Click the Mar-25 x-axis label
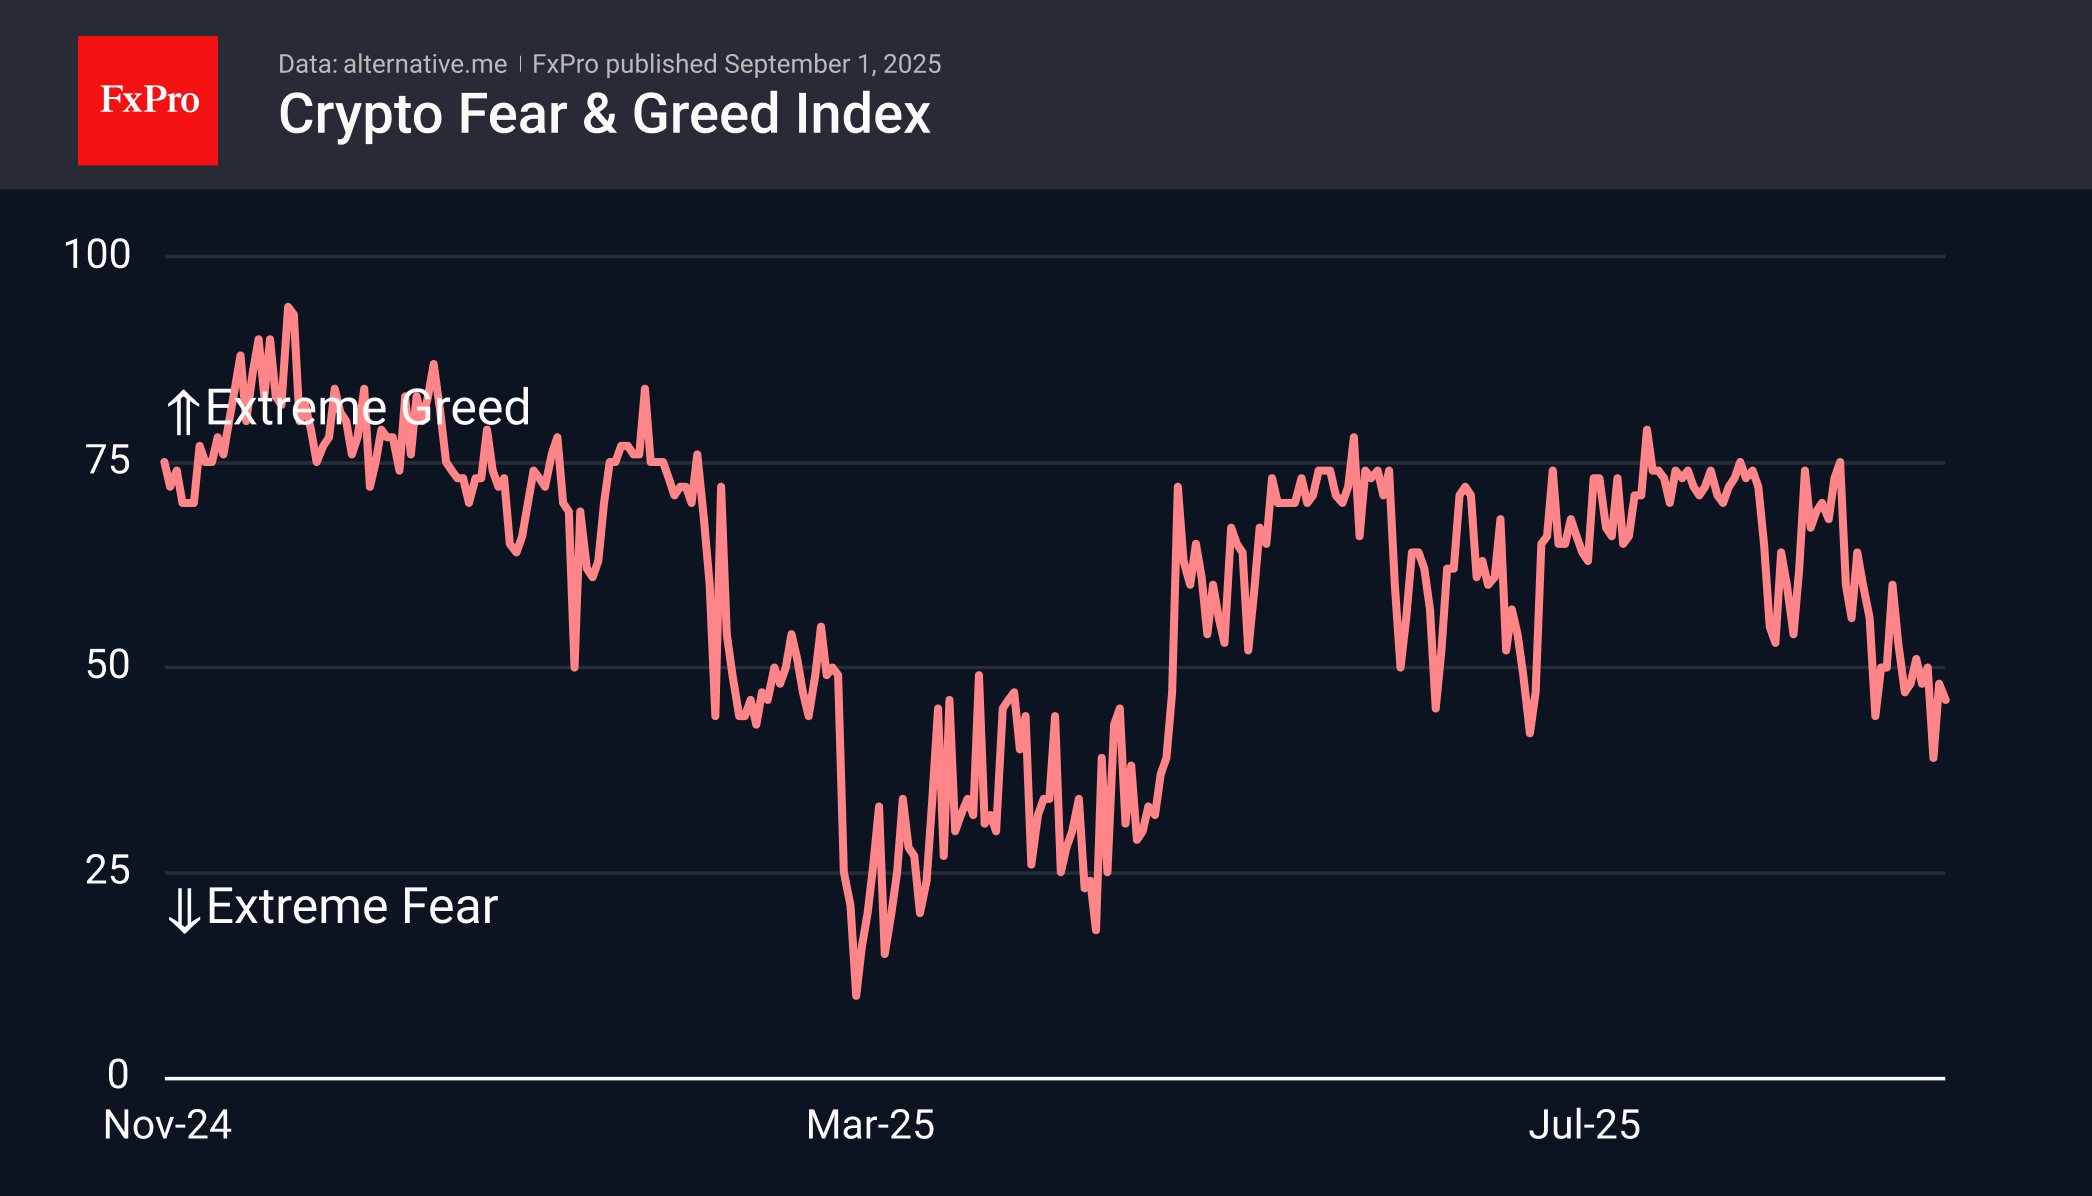 870,1126
